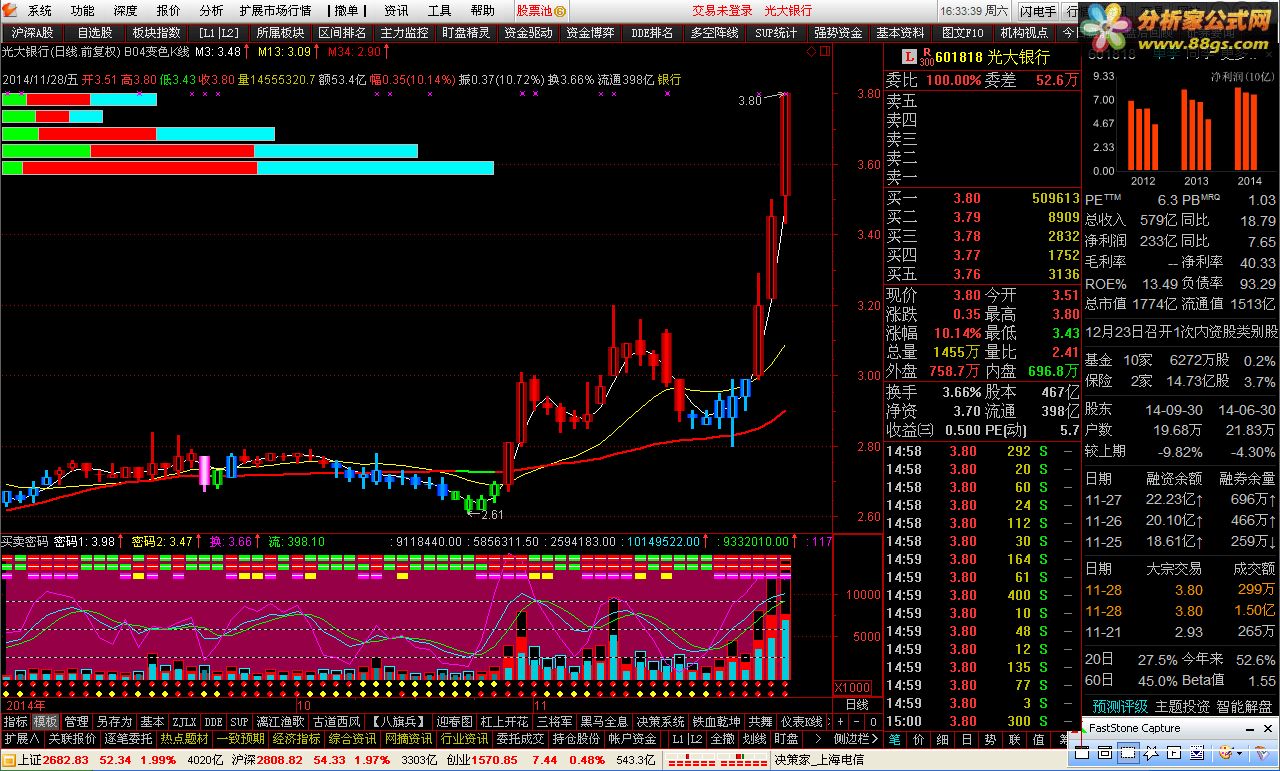Open 预测评级 link

coord(1118,706)
